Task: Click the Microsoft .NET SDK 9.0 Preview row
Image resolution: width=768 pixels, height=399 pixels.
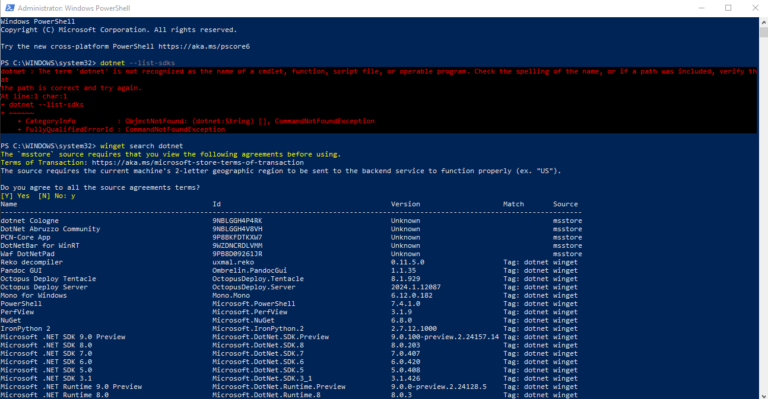Action: pyautogui.click(x=289, y=337)
